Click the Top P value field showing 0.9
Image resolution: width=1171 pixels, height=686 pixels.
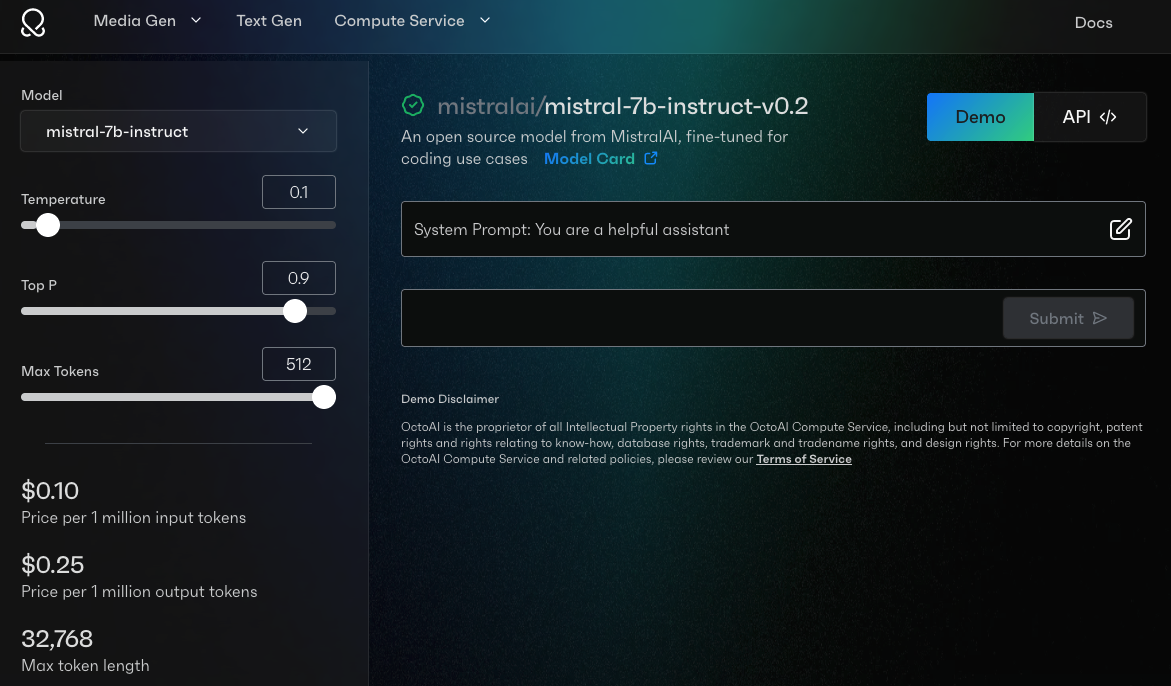click(x=299, y=278)
